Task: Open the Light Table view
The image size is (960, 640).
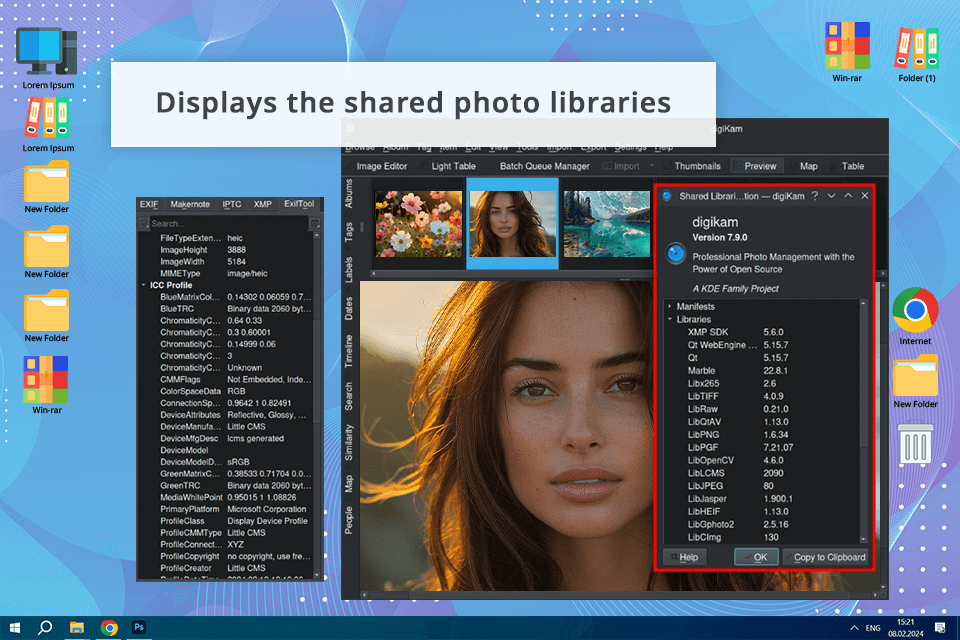Action: 448,166
